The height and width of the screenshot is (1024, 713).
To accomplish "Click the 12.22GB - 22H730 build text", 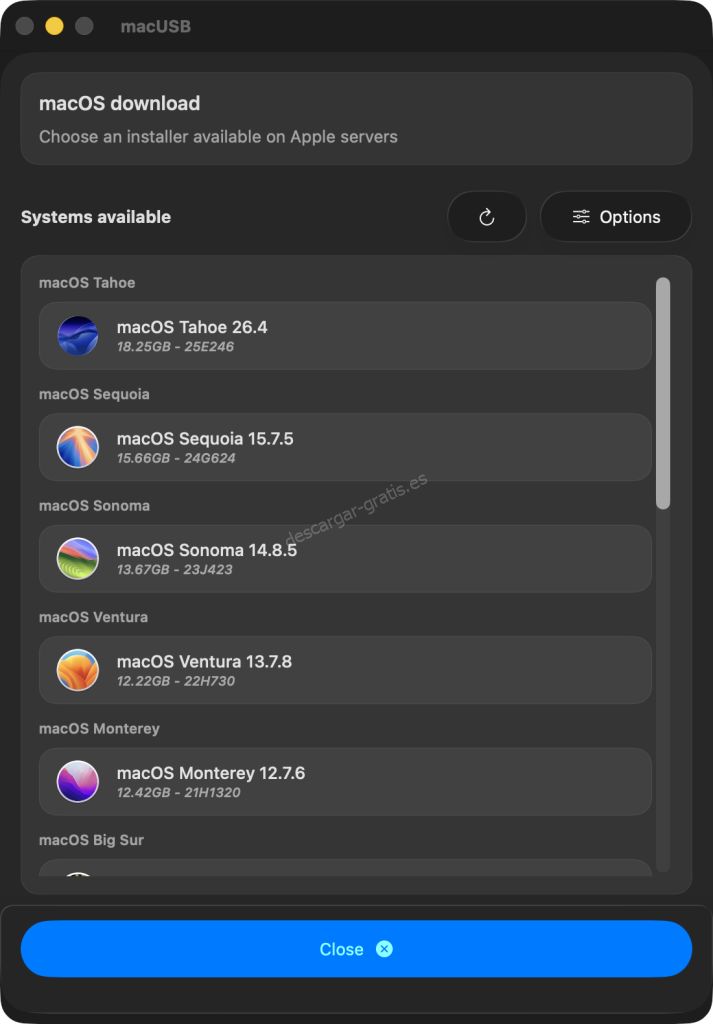I will (x=176, y=682).
